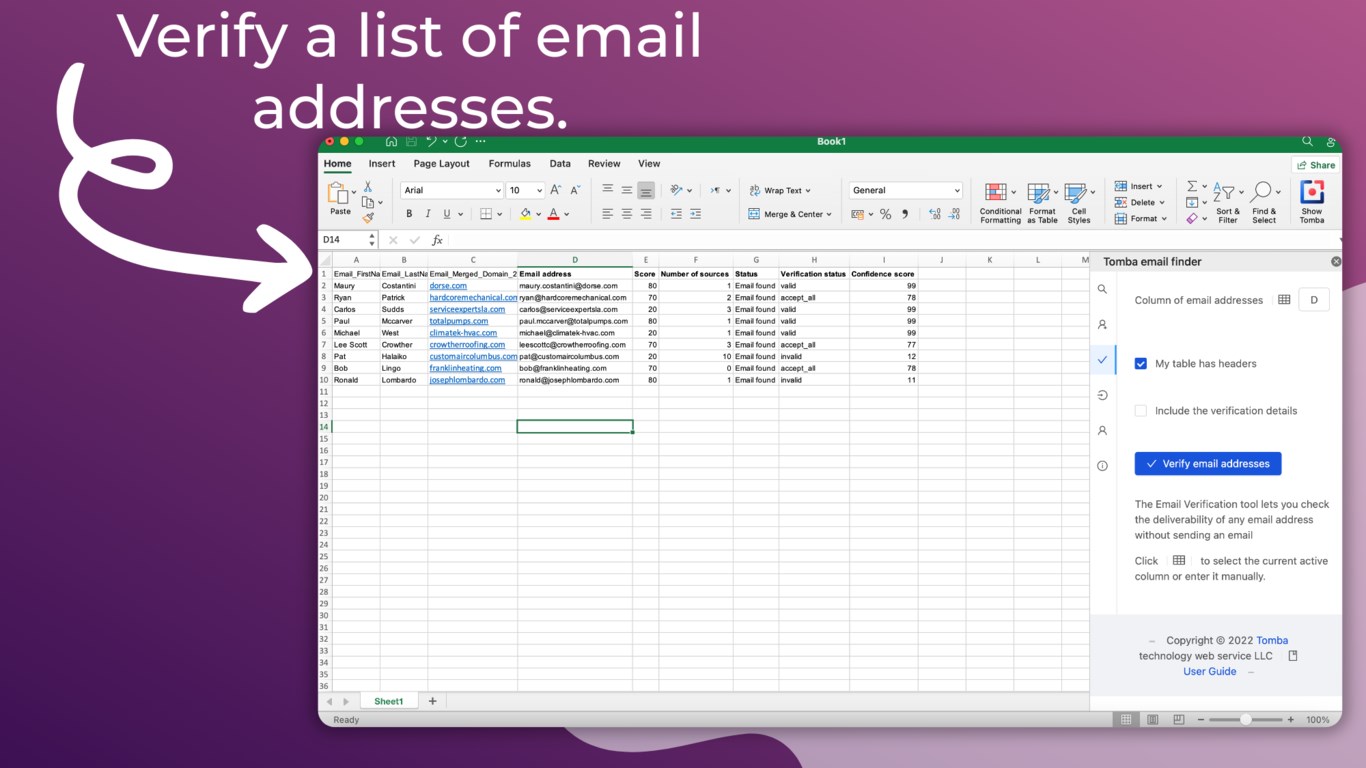Click the Home icon in title bar
Viewport: 1366px width, 768px height.
391,142
